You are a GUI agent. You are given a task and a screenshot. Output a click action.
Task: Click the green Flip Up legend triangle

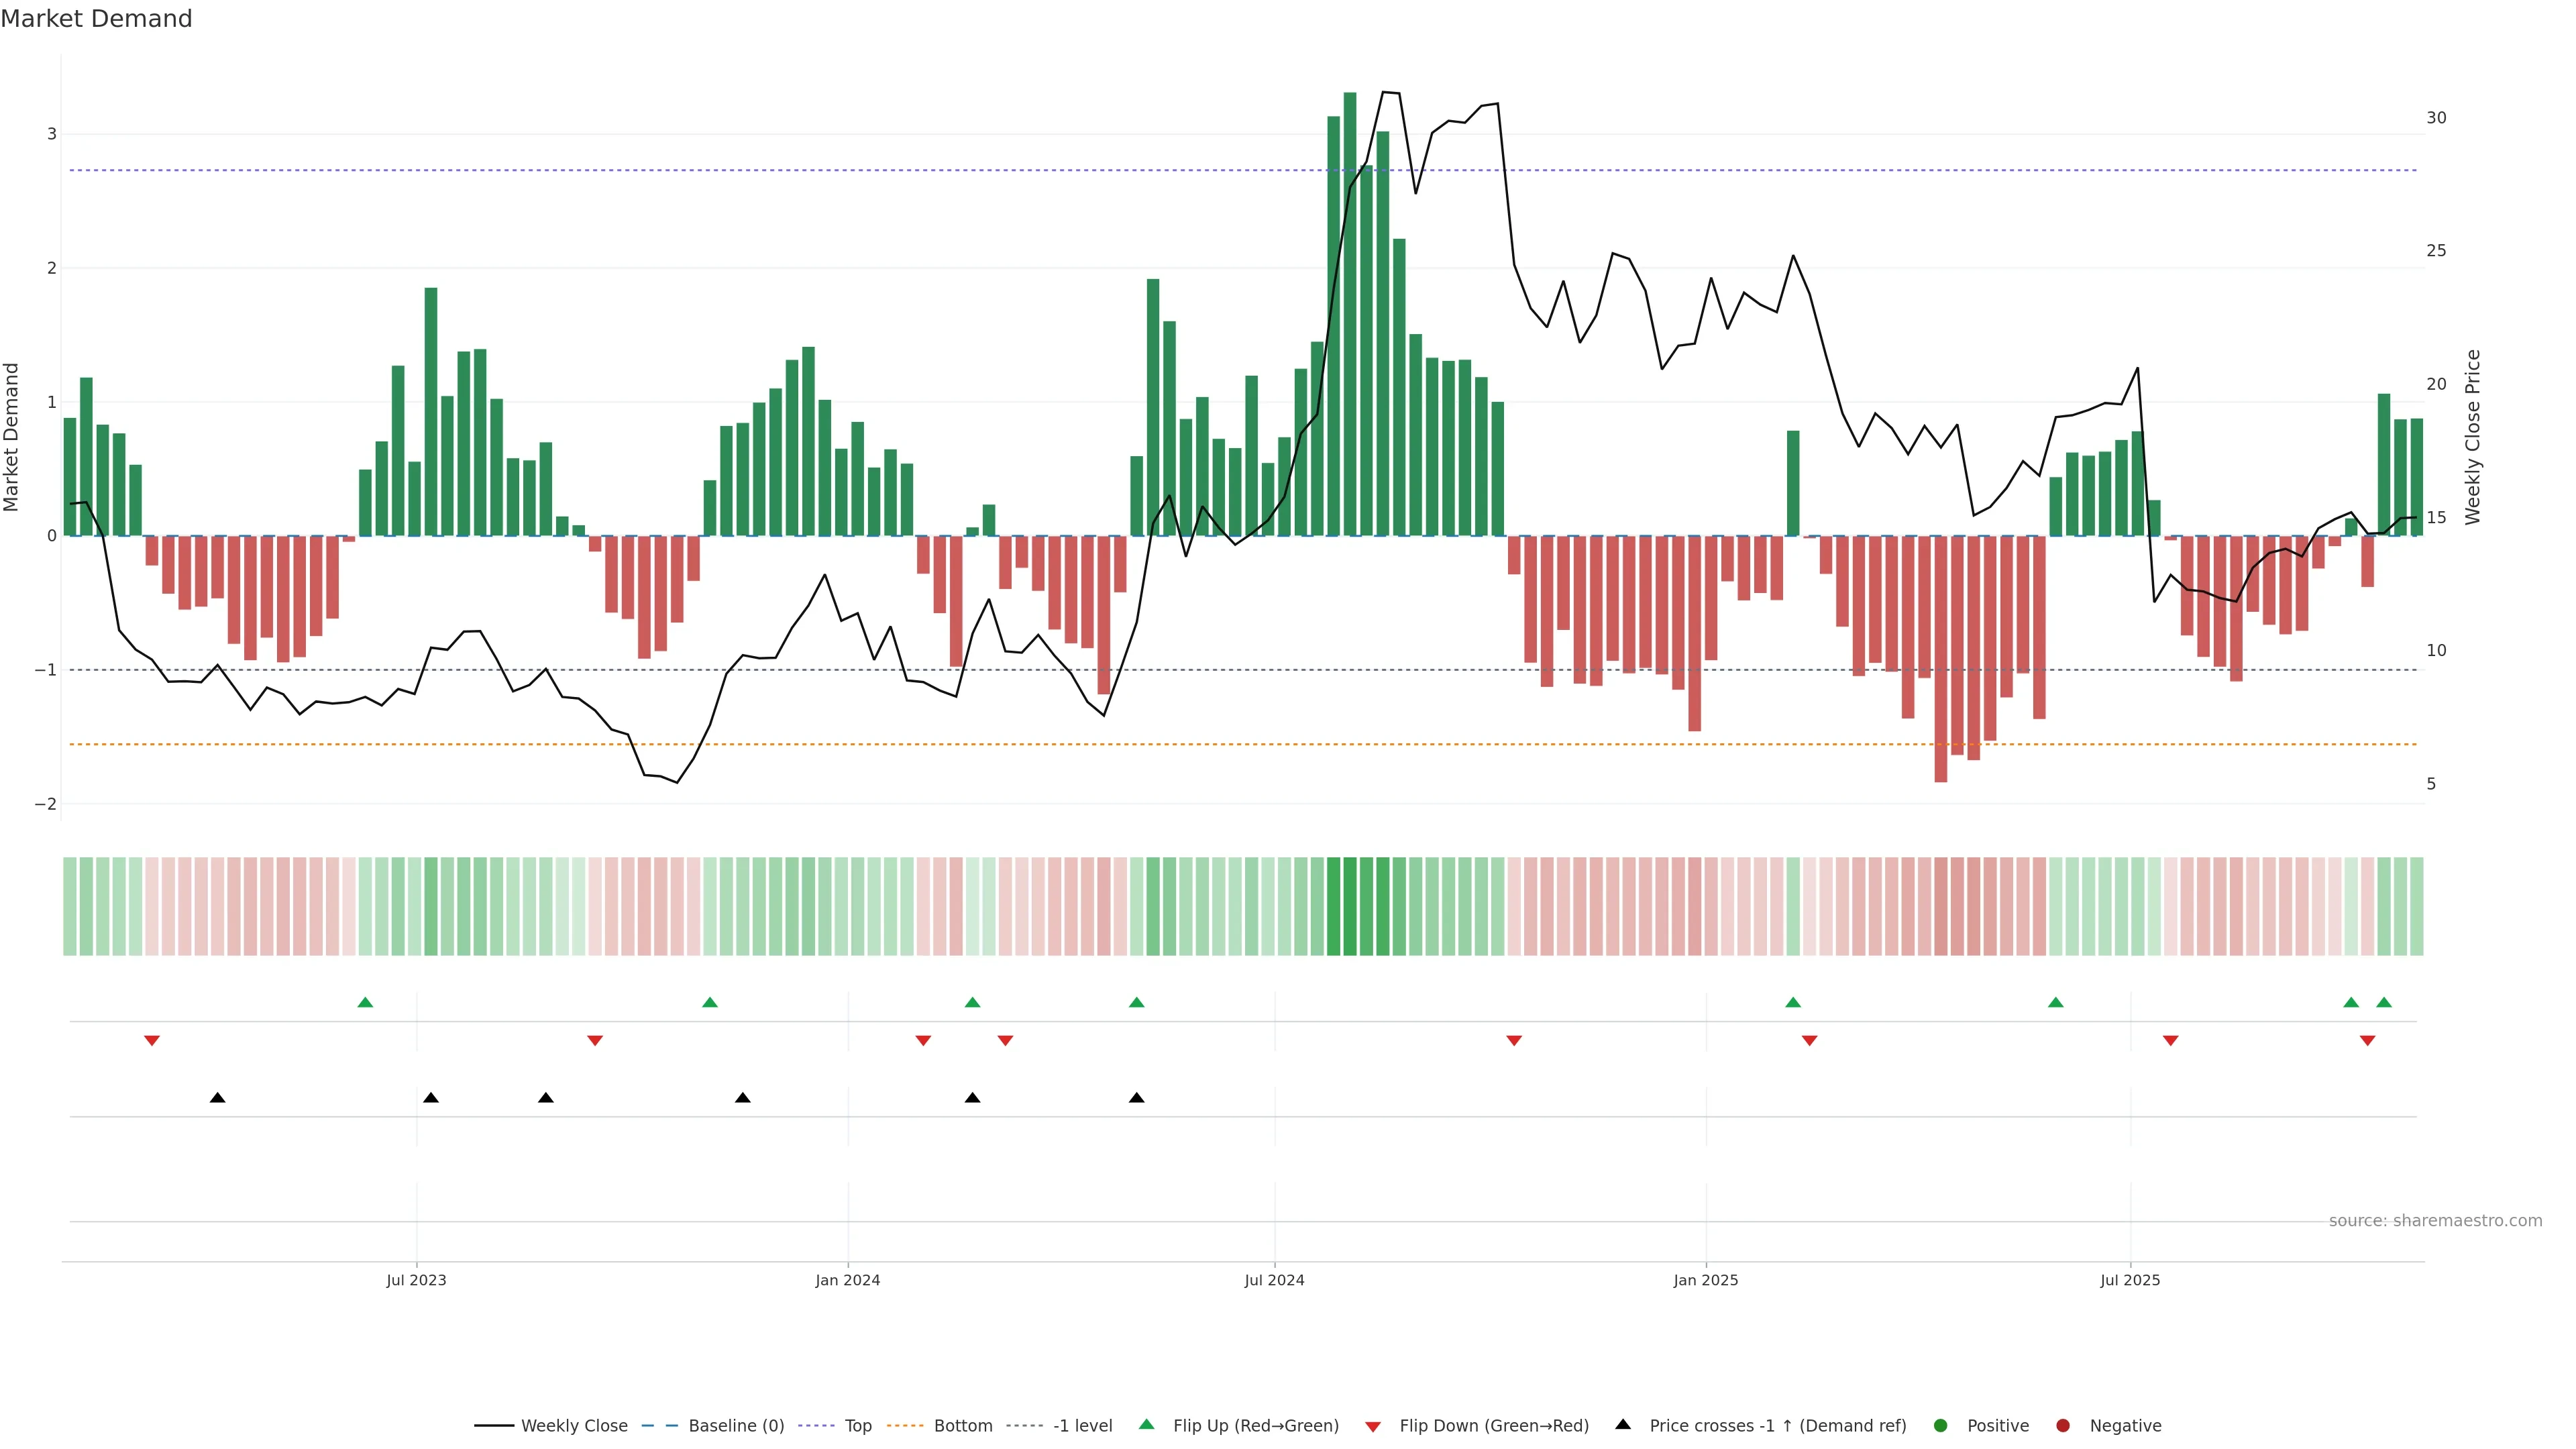(1146, 1424)
